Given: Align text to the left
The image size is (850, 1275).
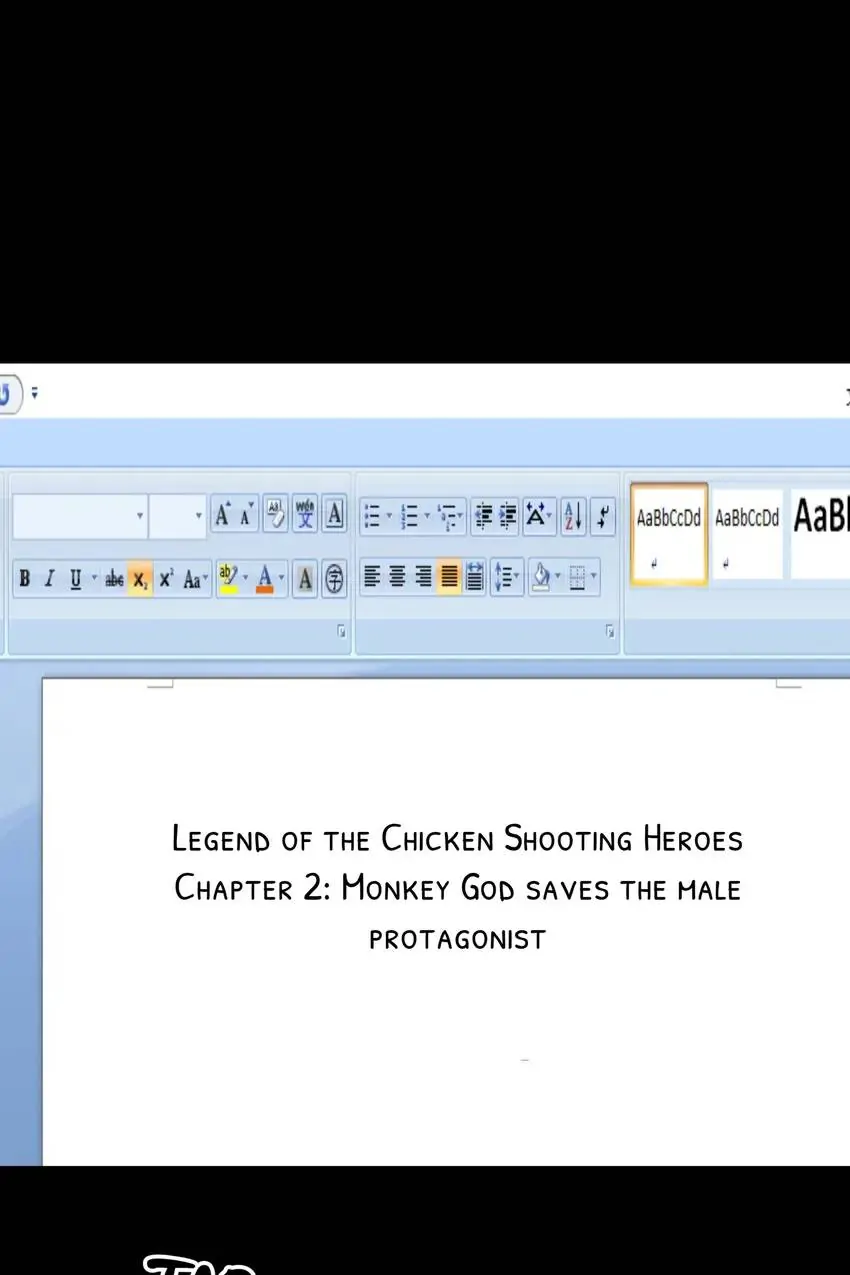Looking at the screenshot, I should tap(372, 577).
